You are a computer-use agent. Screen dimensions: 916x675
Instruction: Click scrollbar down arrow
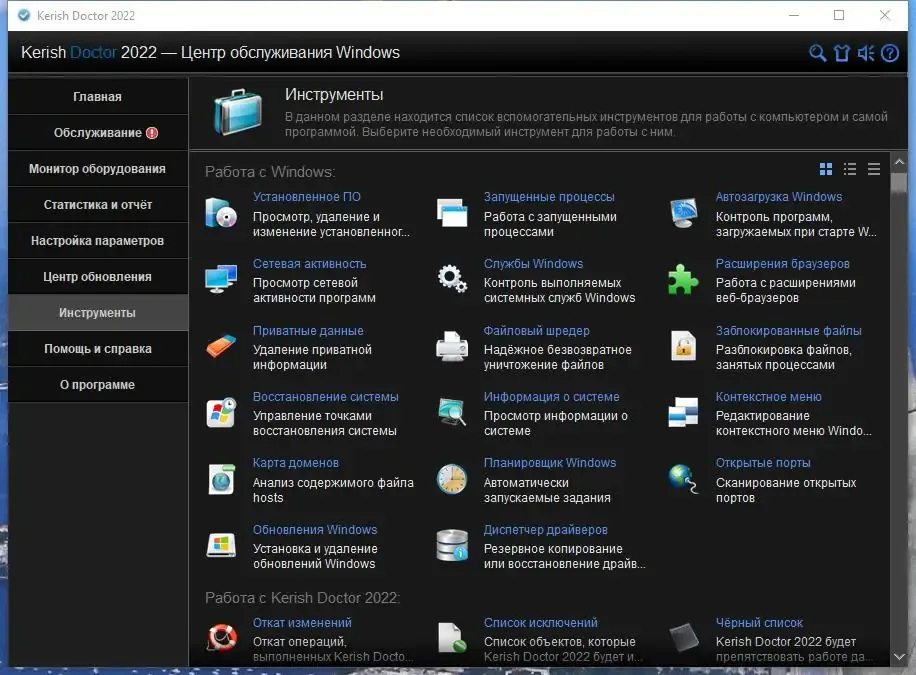899,657
